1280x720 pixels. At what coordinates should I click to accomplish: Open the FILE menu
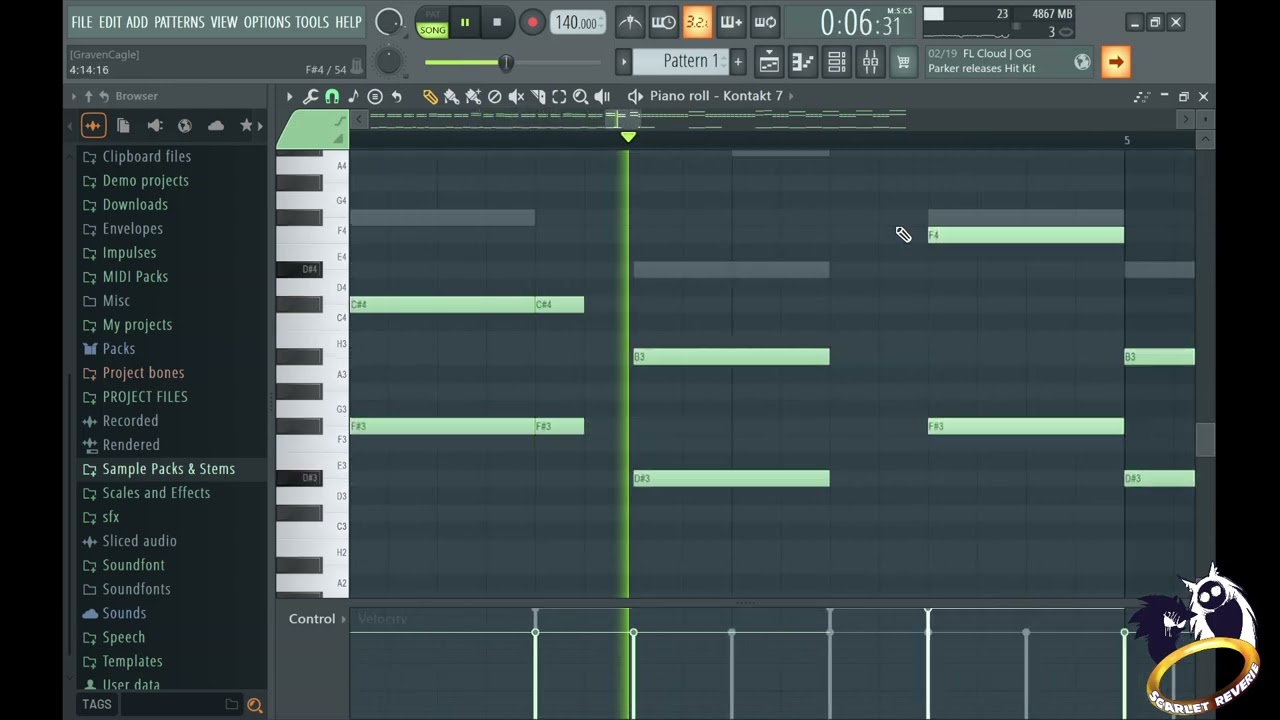tap(81, 22)
